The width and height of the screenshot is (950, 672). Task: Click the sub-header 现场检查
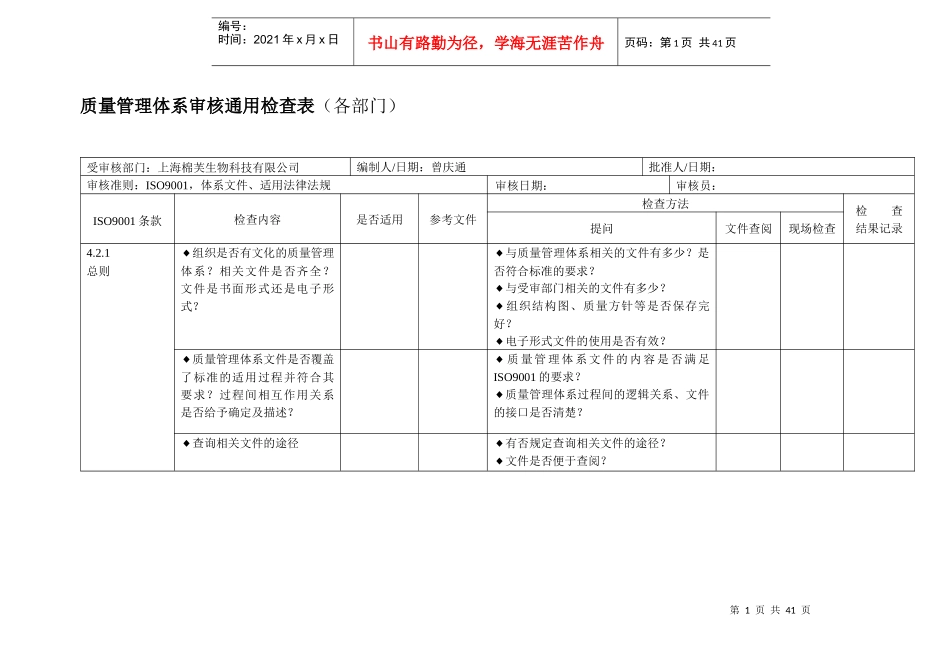812,228
